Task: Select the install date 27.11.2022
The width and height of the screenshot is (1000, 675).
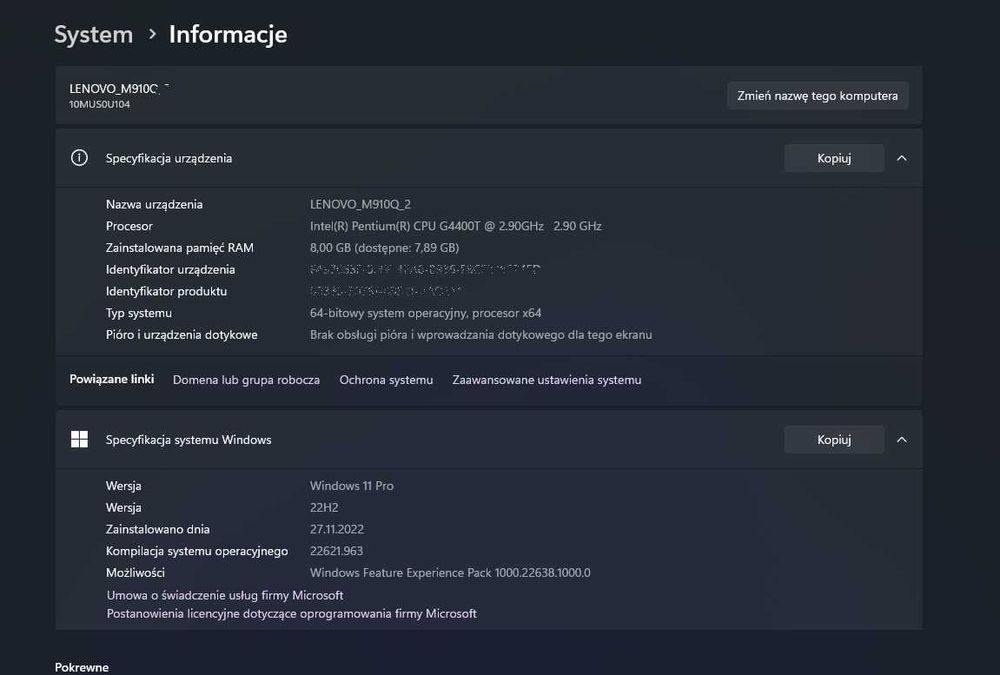Action: pyautogui.click(x=337, y=530)
